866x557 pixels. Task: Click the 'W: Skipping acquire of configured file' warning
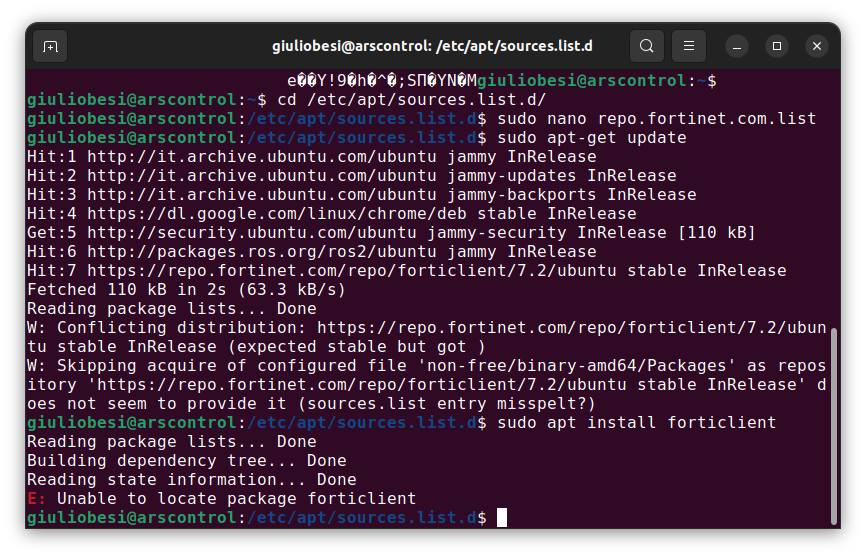point(426,385)
